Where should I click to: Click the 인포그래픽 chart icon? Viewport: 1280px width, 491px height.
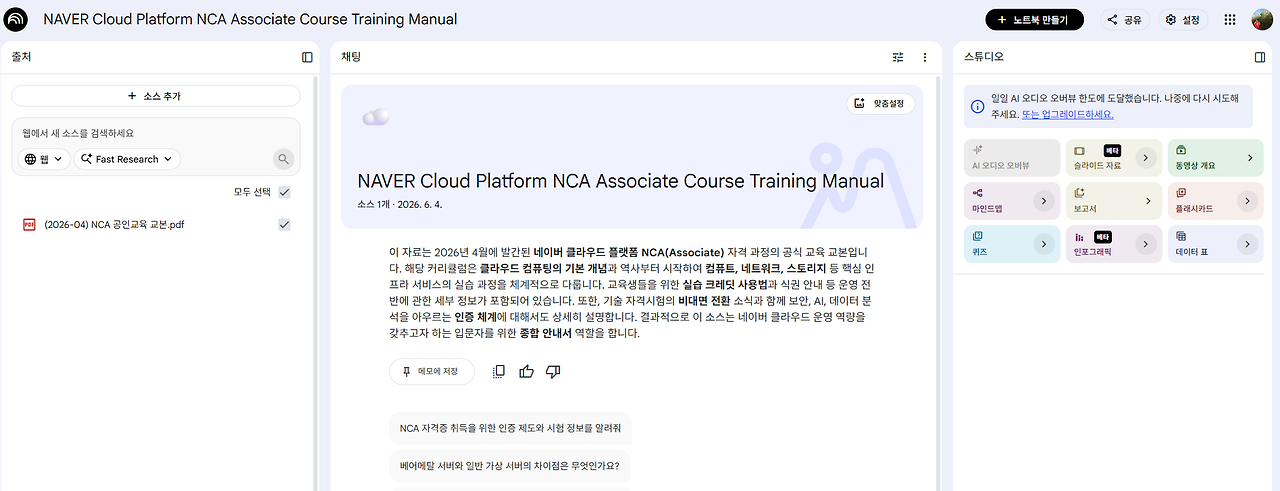1080,237
